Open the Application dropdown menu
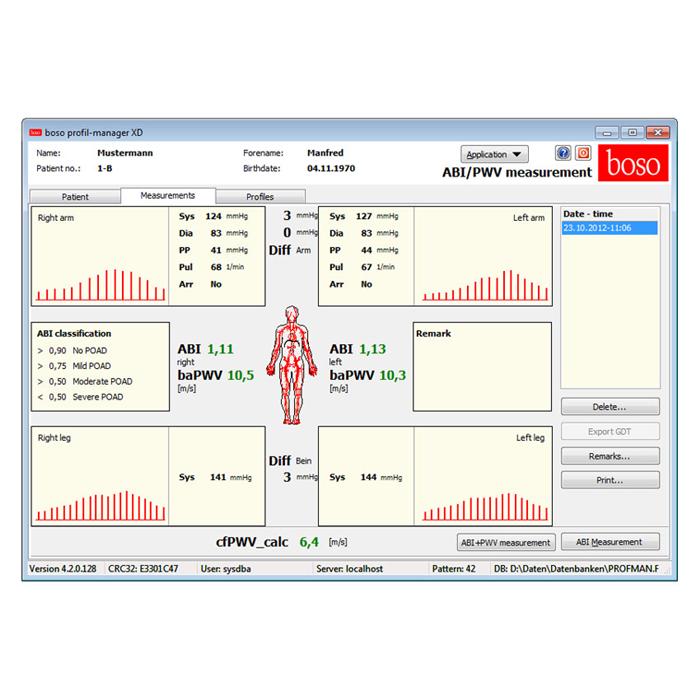700x700 pixels. (494, 155)
